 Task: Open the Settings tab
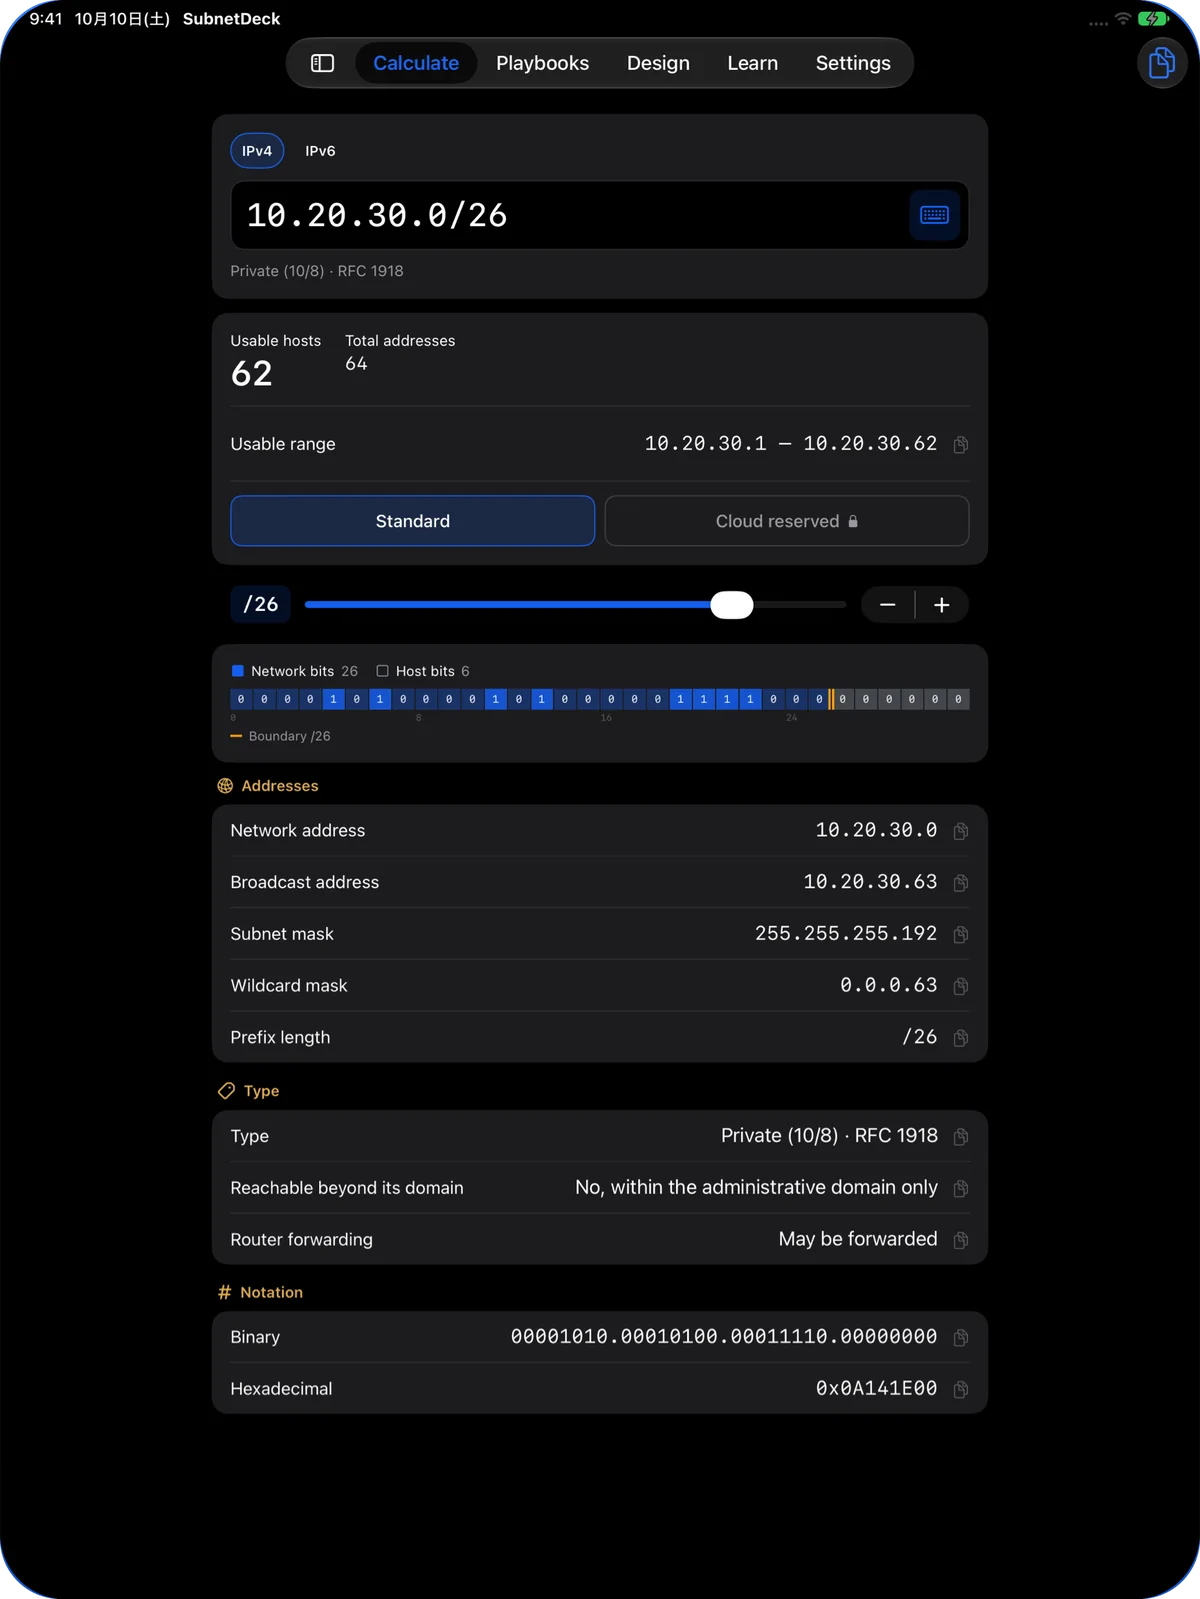pos(853,63)
